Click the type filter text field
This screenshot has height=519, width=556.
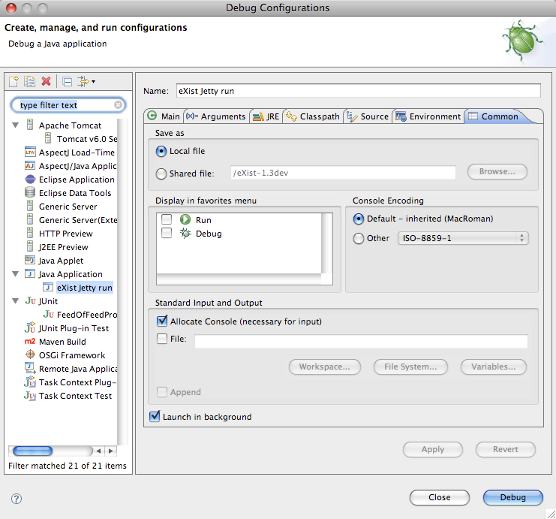pos(68,105)
